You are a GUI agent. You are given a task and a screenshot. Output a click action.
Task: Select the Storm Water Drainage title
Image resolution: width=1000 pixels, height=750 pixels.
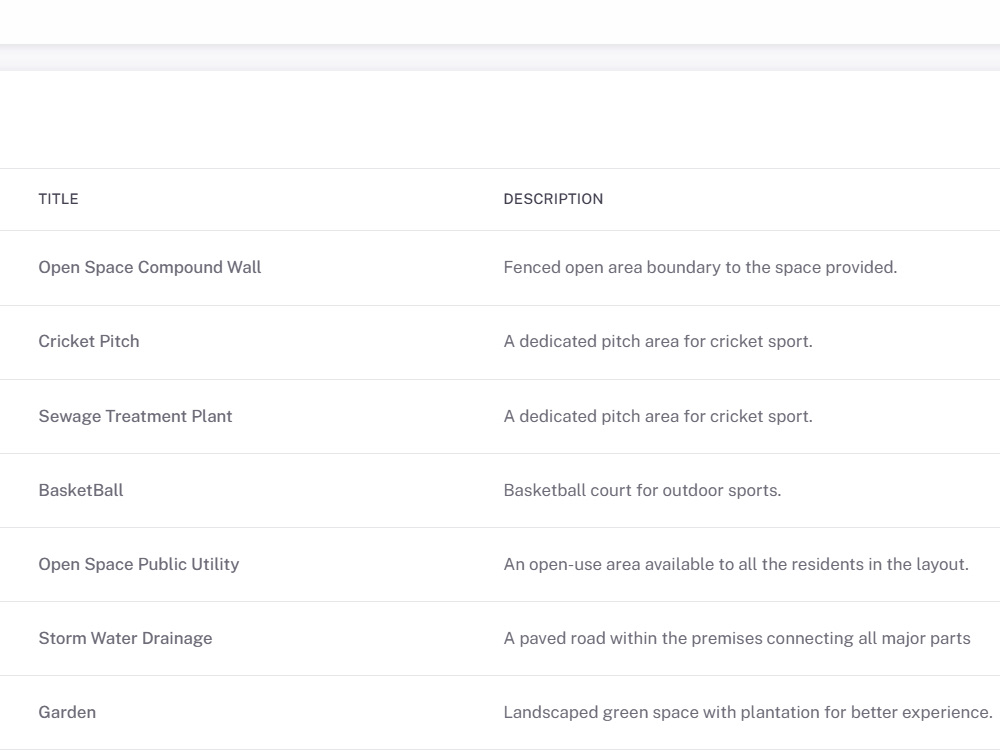pyautogui.click(x=126, y=638)
